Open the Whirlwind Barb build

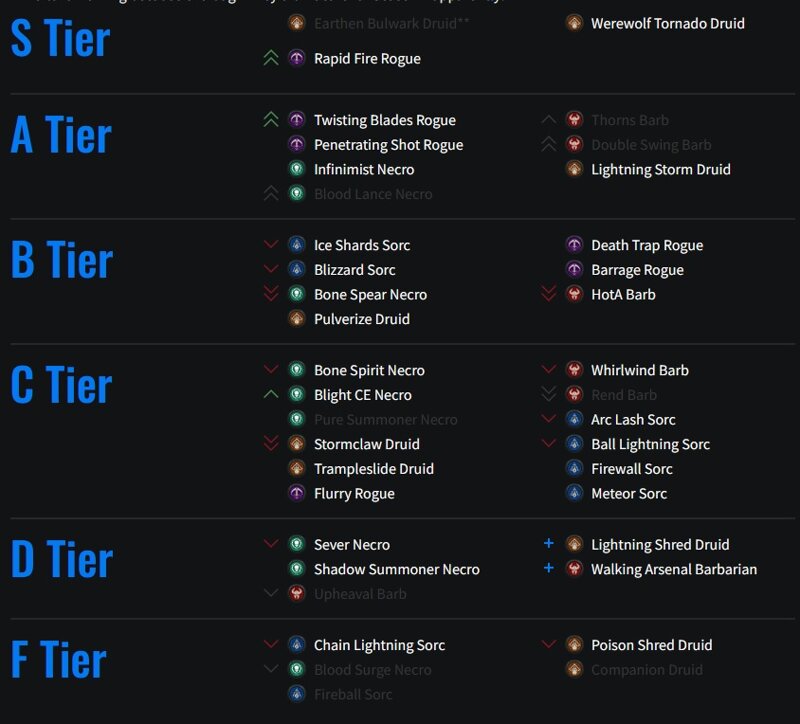(640, 370)
